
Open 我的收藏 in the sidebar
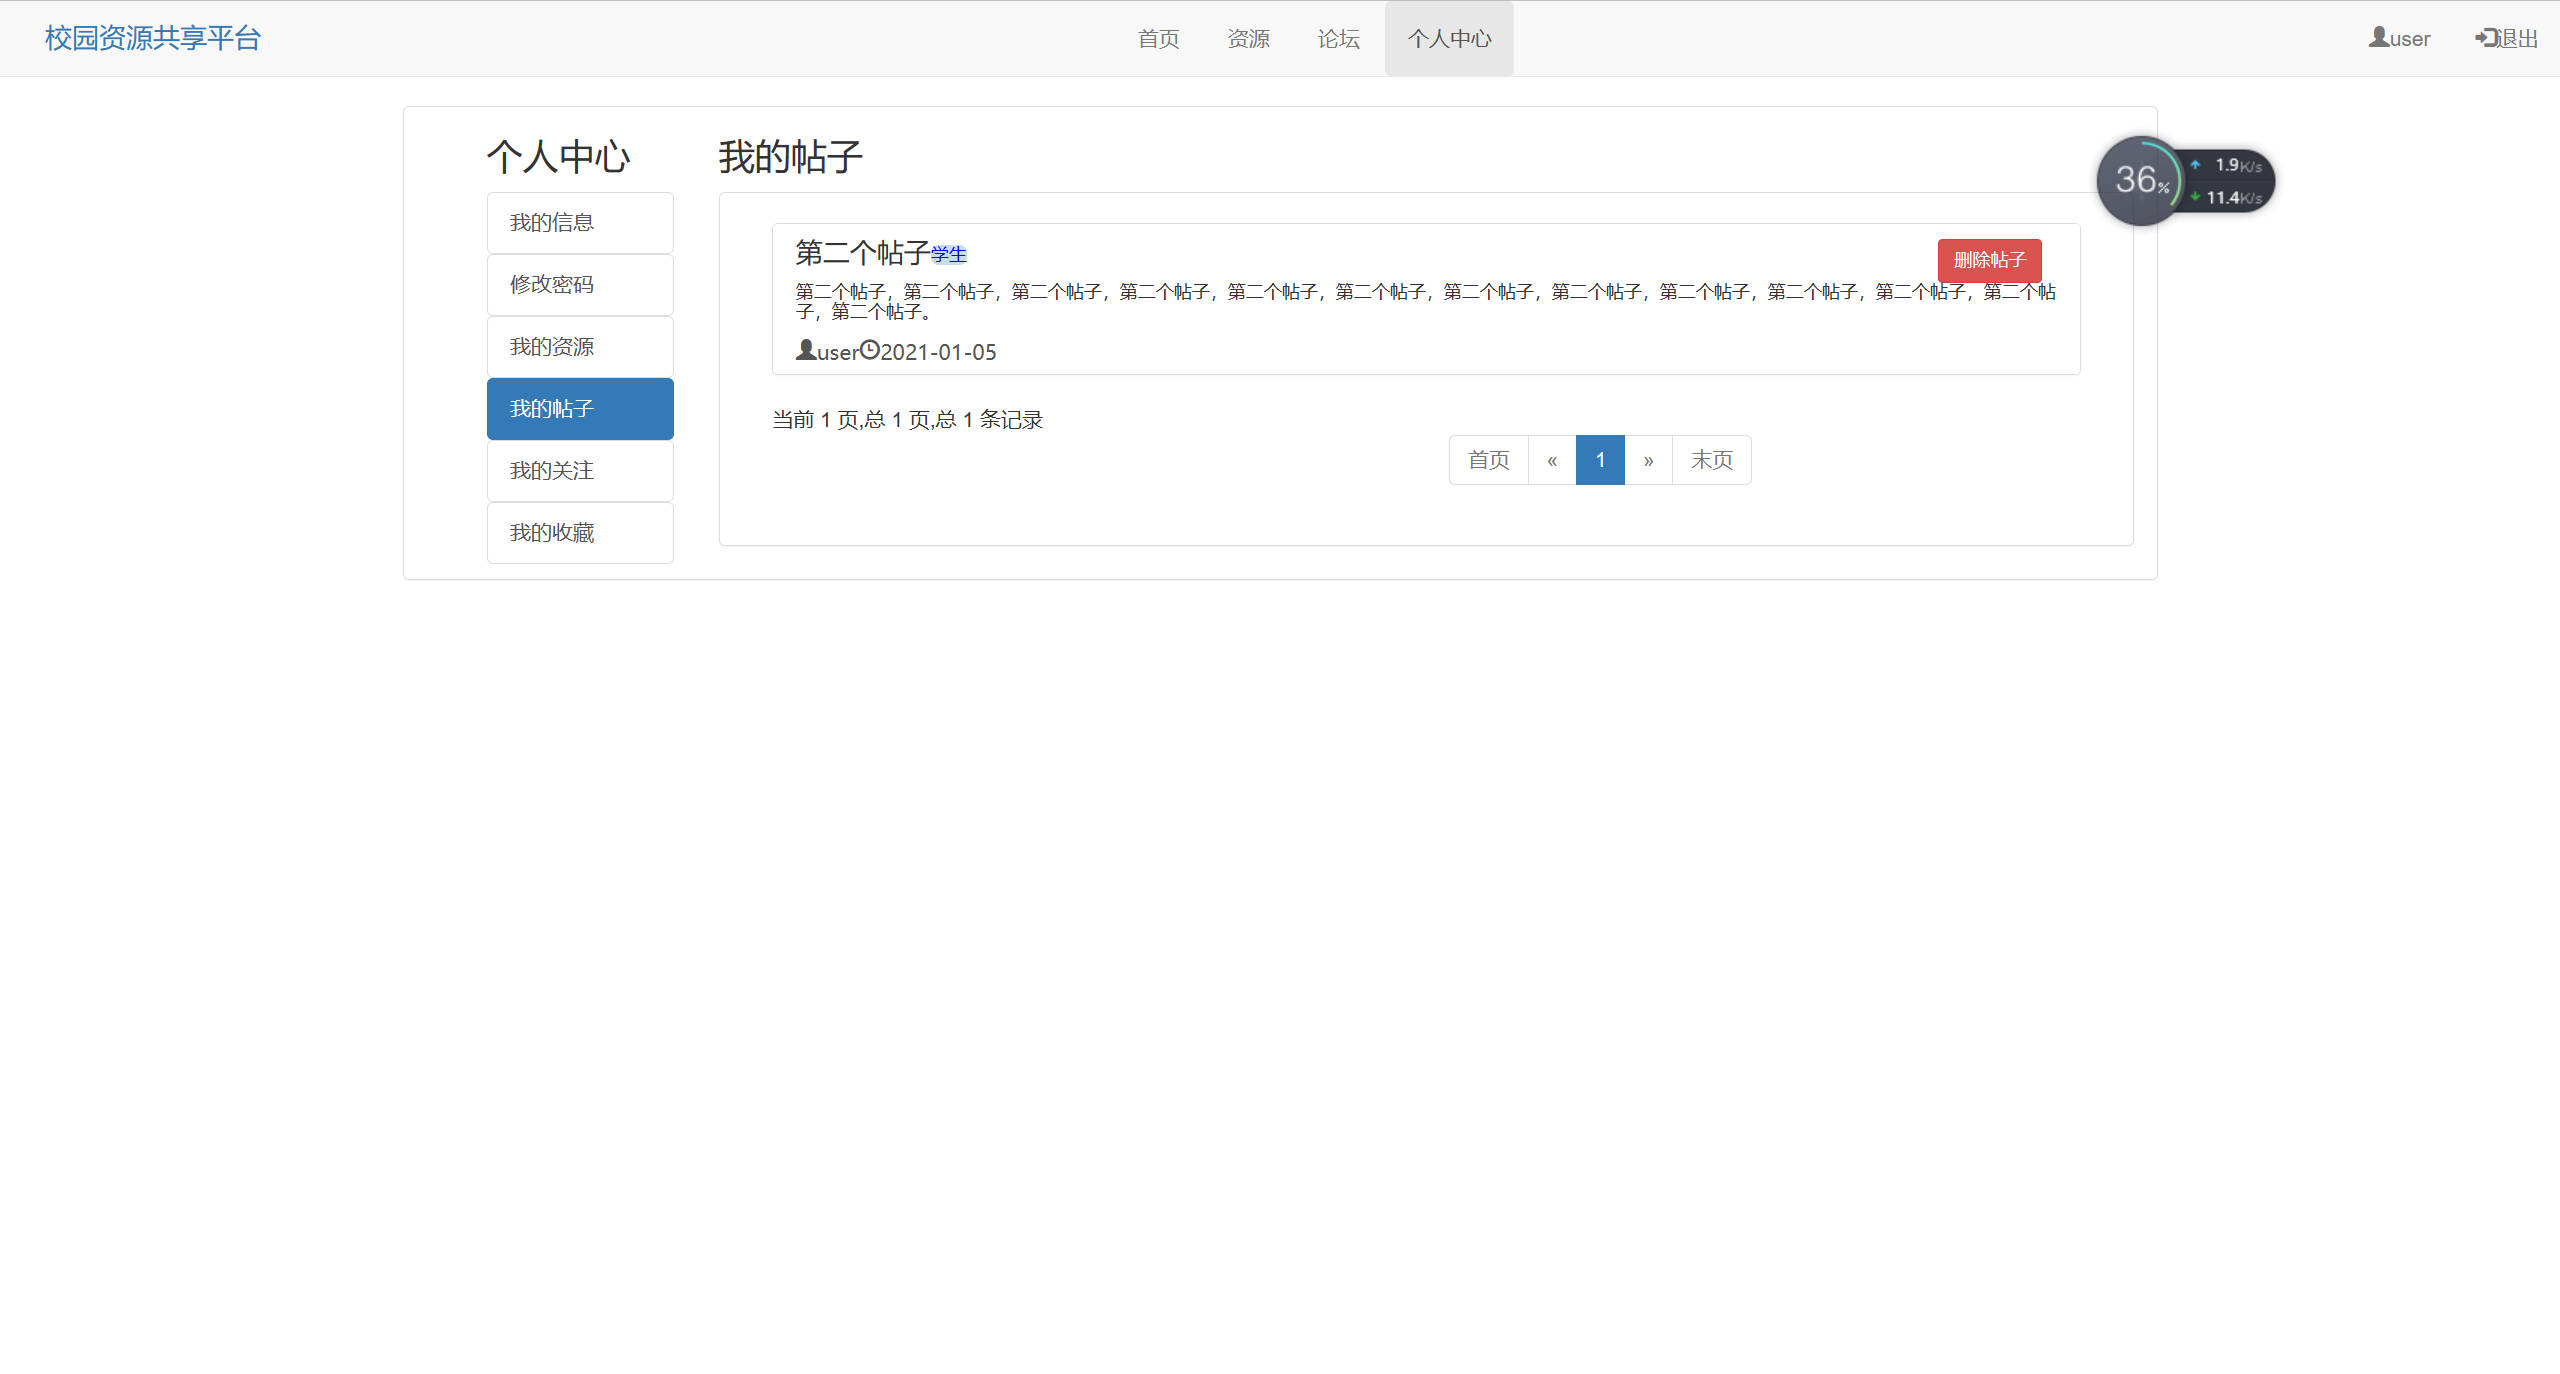pos(580,533)
